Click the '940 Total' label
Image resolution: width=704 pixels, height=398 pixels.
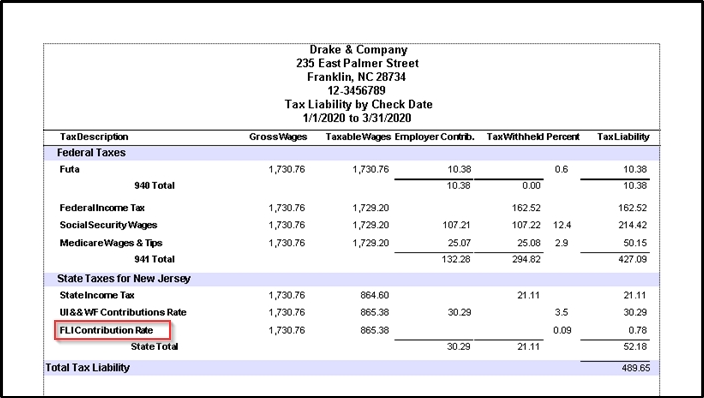click(154, 186)
